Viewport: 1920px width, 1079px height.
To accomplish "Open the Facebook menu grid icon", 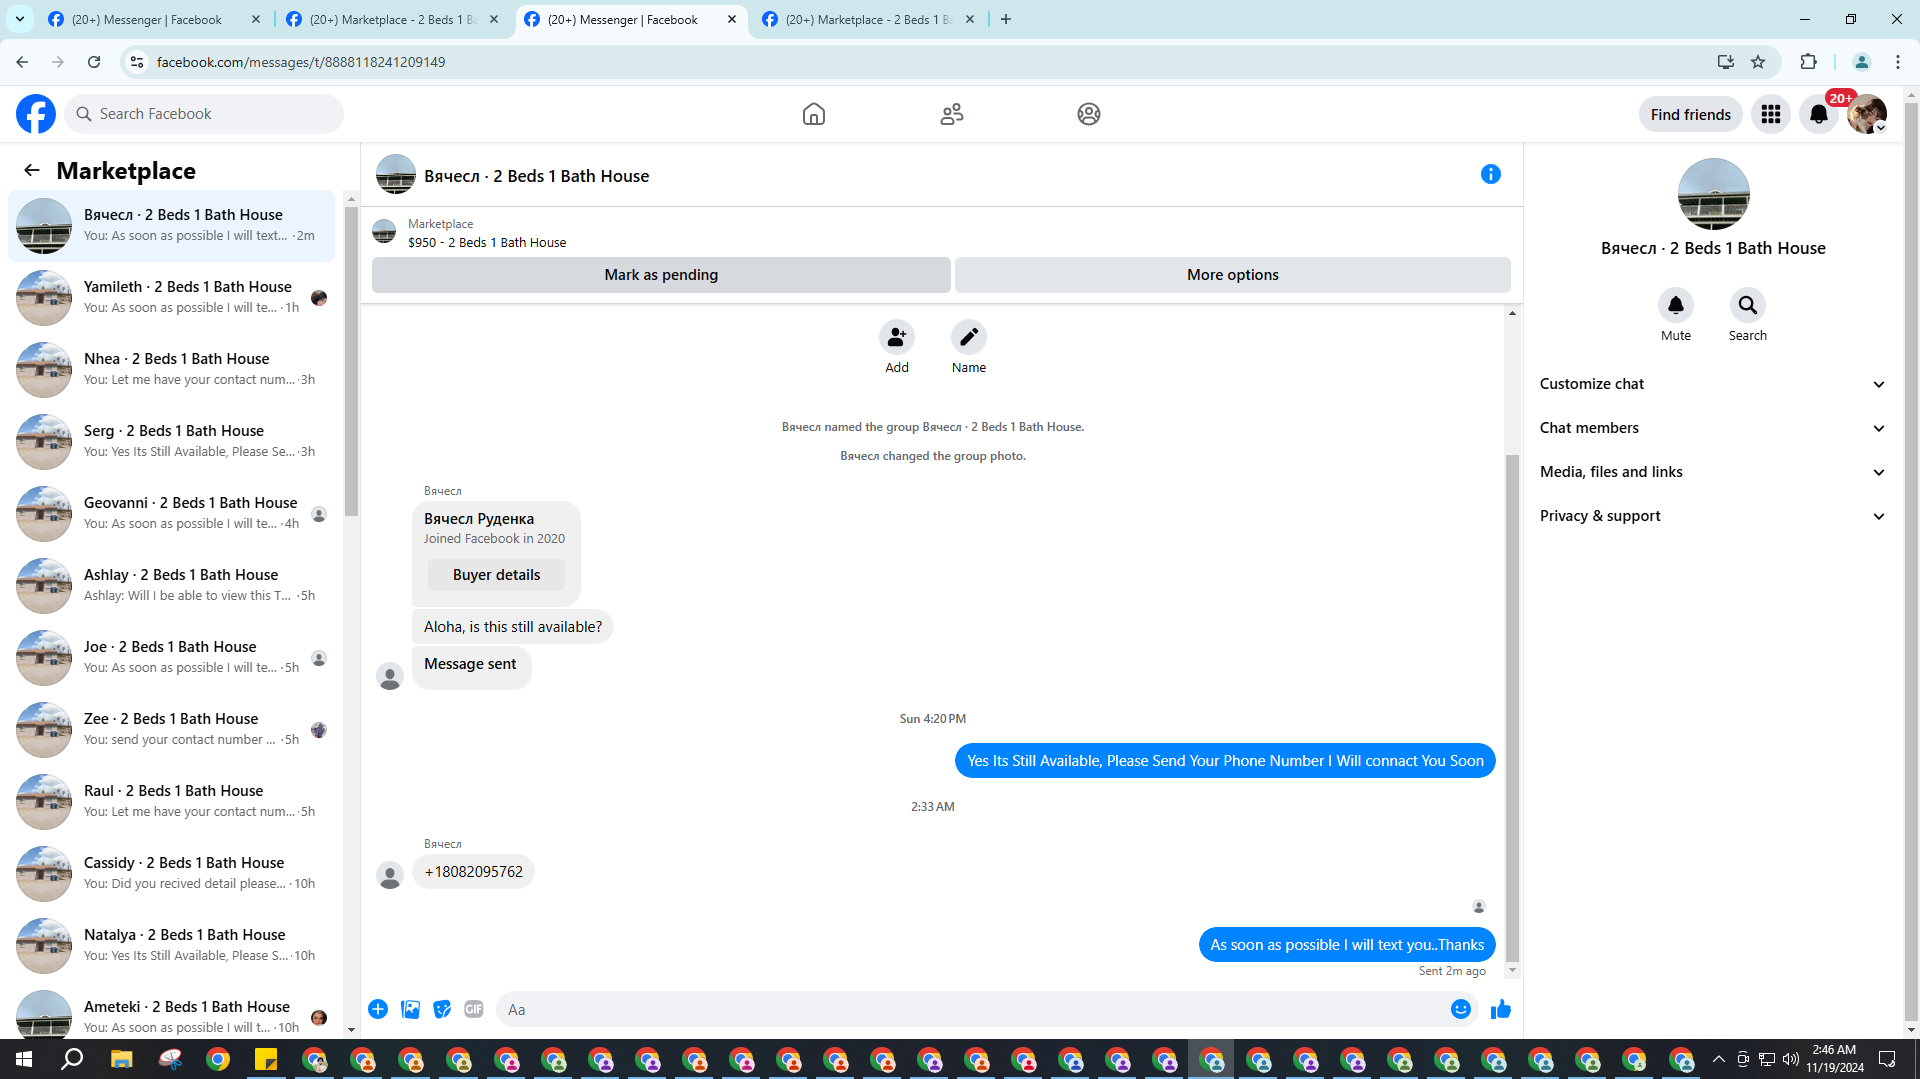I will coord(1771,114).
